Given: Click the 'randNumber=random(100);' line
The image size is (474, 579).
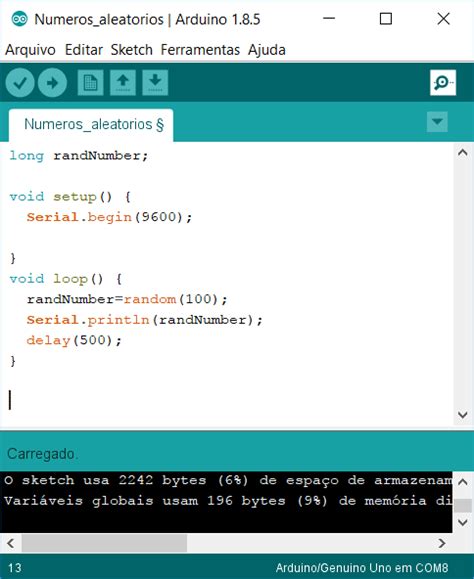Looking at the screenshot, I should 127,299.
